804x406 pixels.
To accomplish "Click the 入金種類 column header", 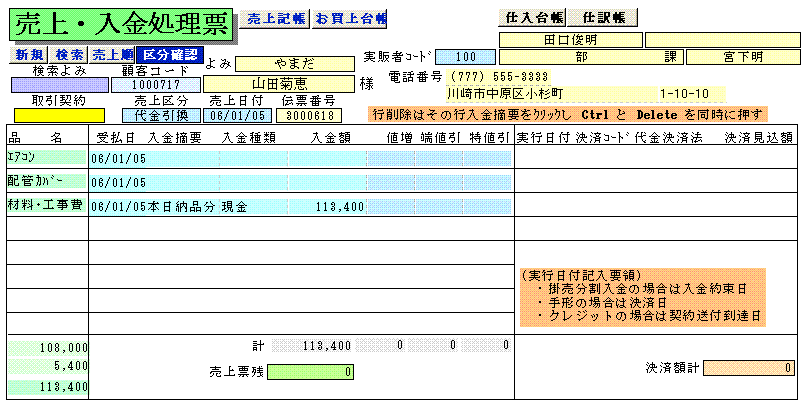I will [249, 137].
